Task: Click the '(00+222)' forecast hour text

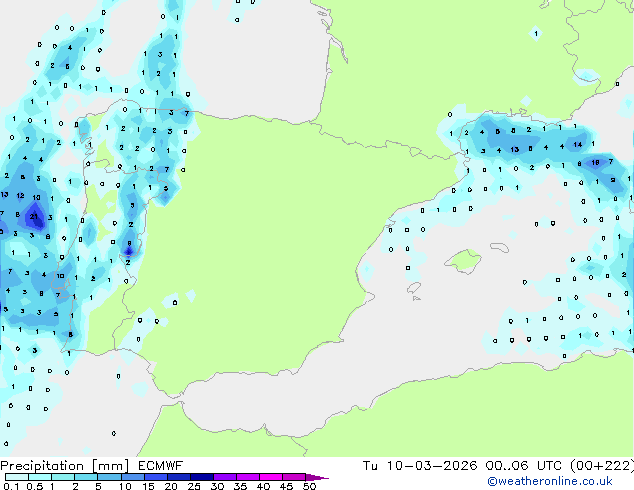Action: (602, 466)
